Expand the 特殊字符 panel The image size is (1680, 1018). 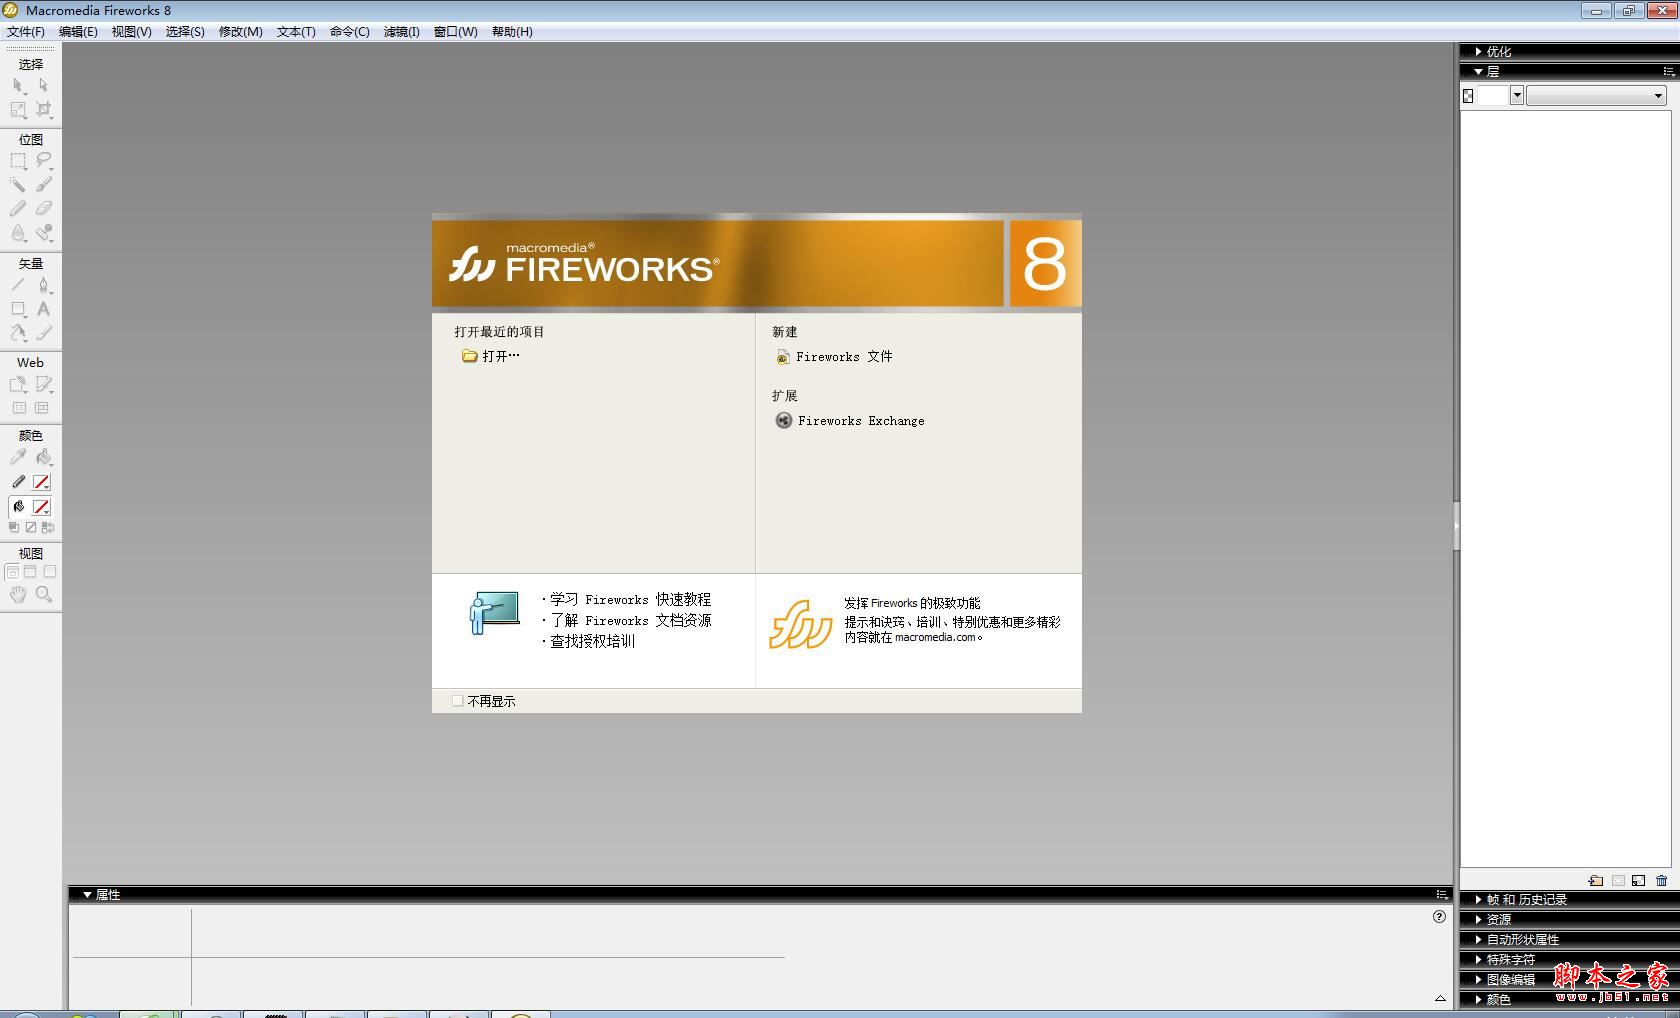pos(1479,960)
